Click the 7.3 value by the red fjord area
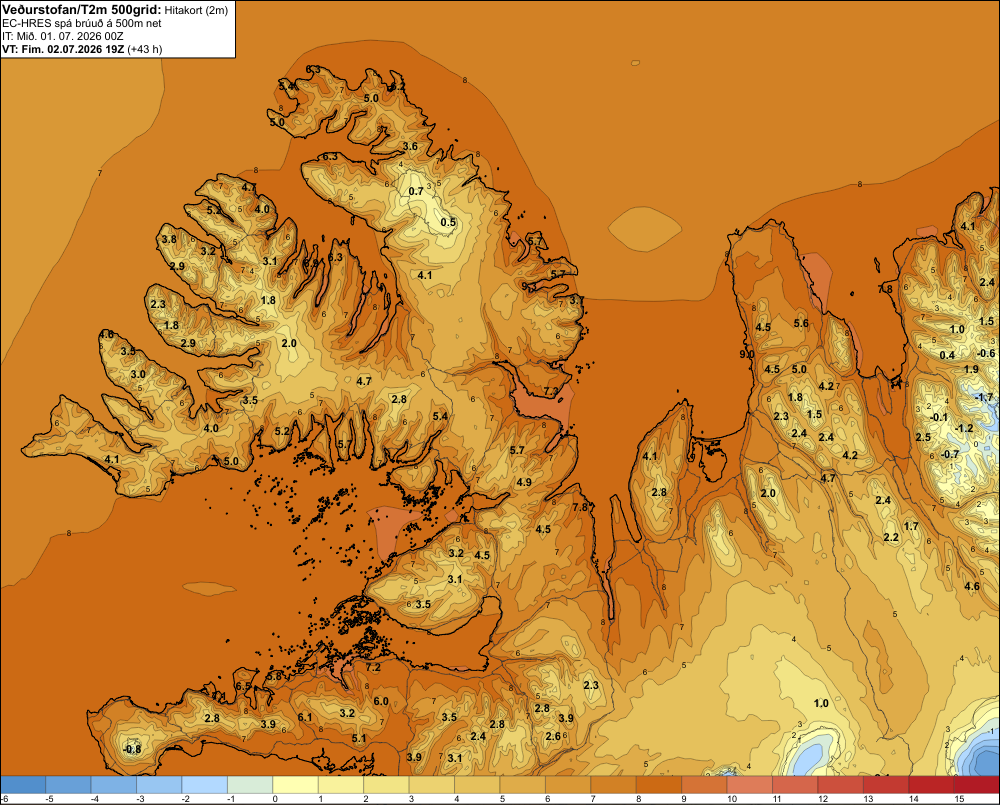 tap(551, 391)
